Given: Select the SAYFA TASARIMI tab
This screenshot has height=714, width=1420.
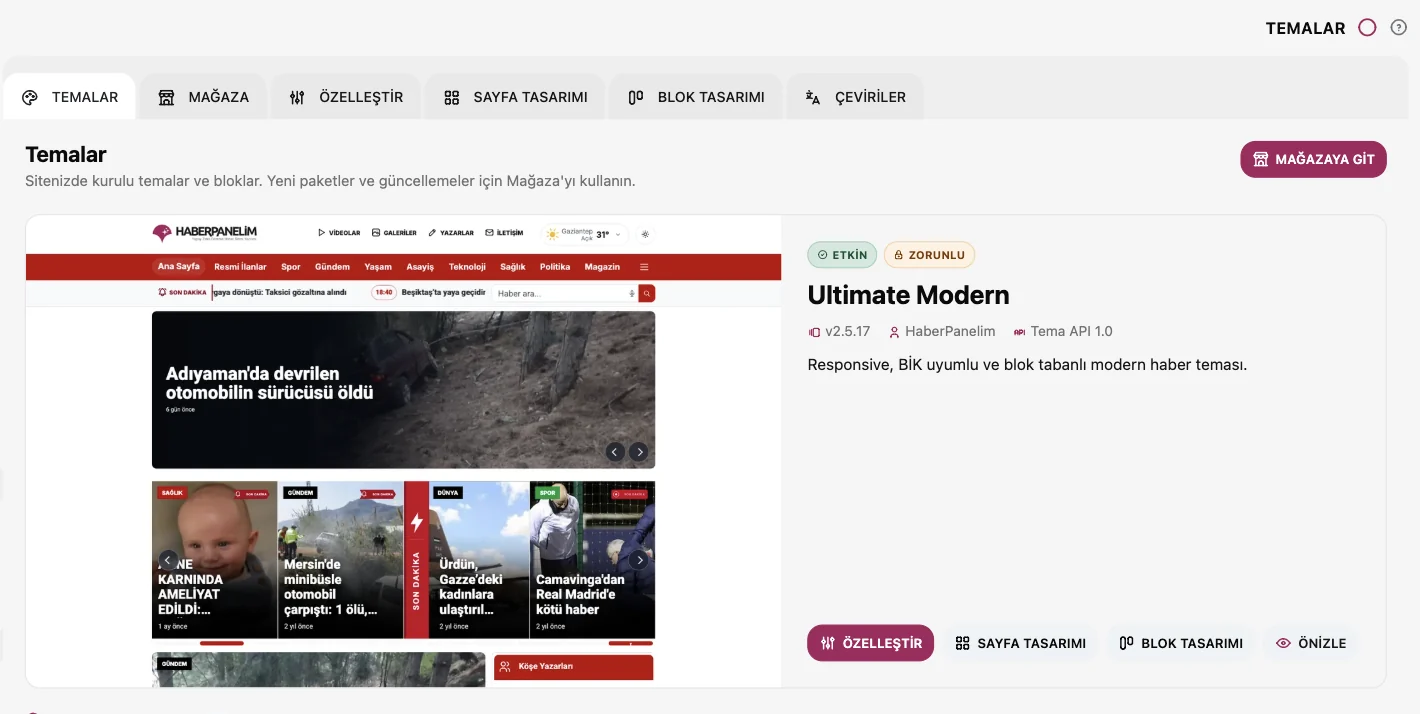Looking at the screenshot, I should click(x=515, y=97).
